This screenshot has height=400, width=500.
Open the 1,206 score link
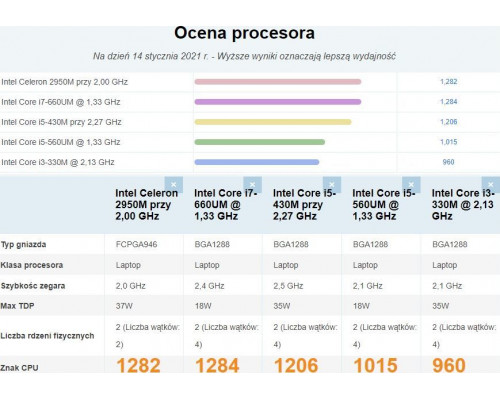[449, 122]
